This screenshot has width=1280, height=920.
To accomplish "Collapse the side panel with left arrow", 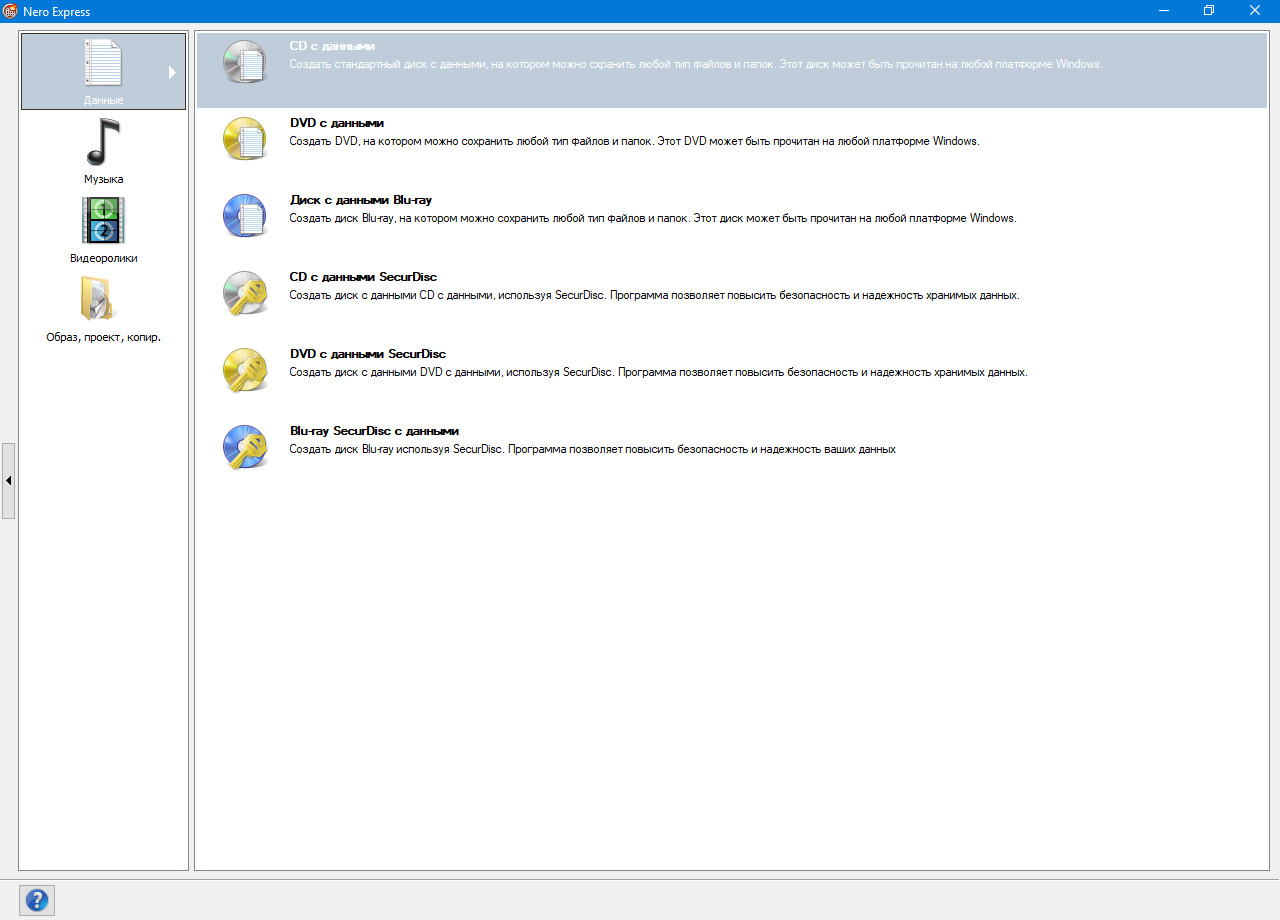I will click(8, 481).
